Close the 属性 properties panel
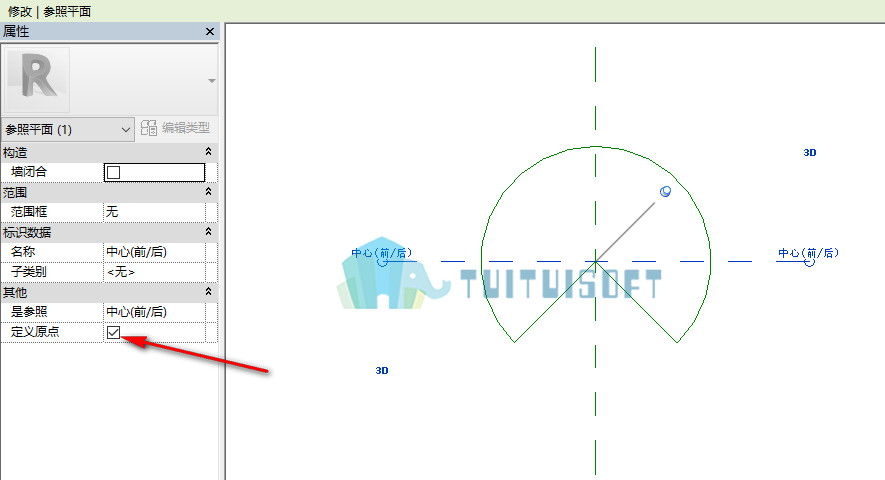This screenshot has height=480, width=885. (210, 32)
